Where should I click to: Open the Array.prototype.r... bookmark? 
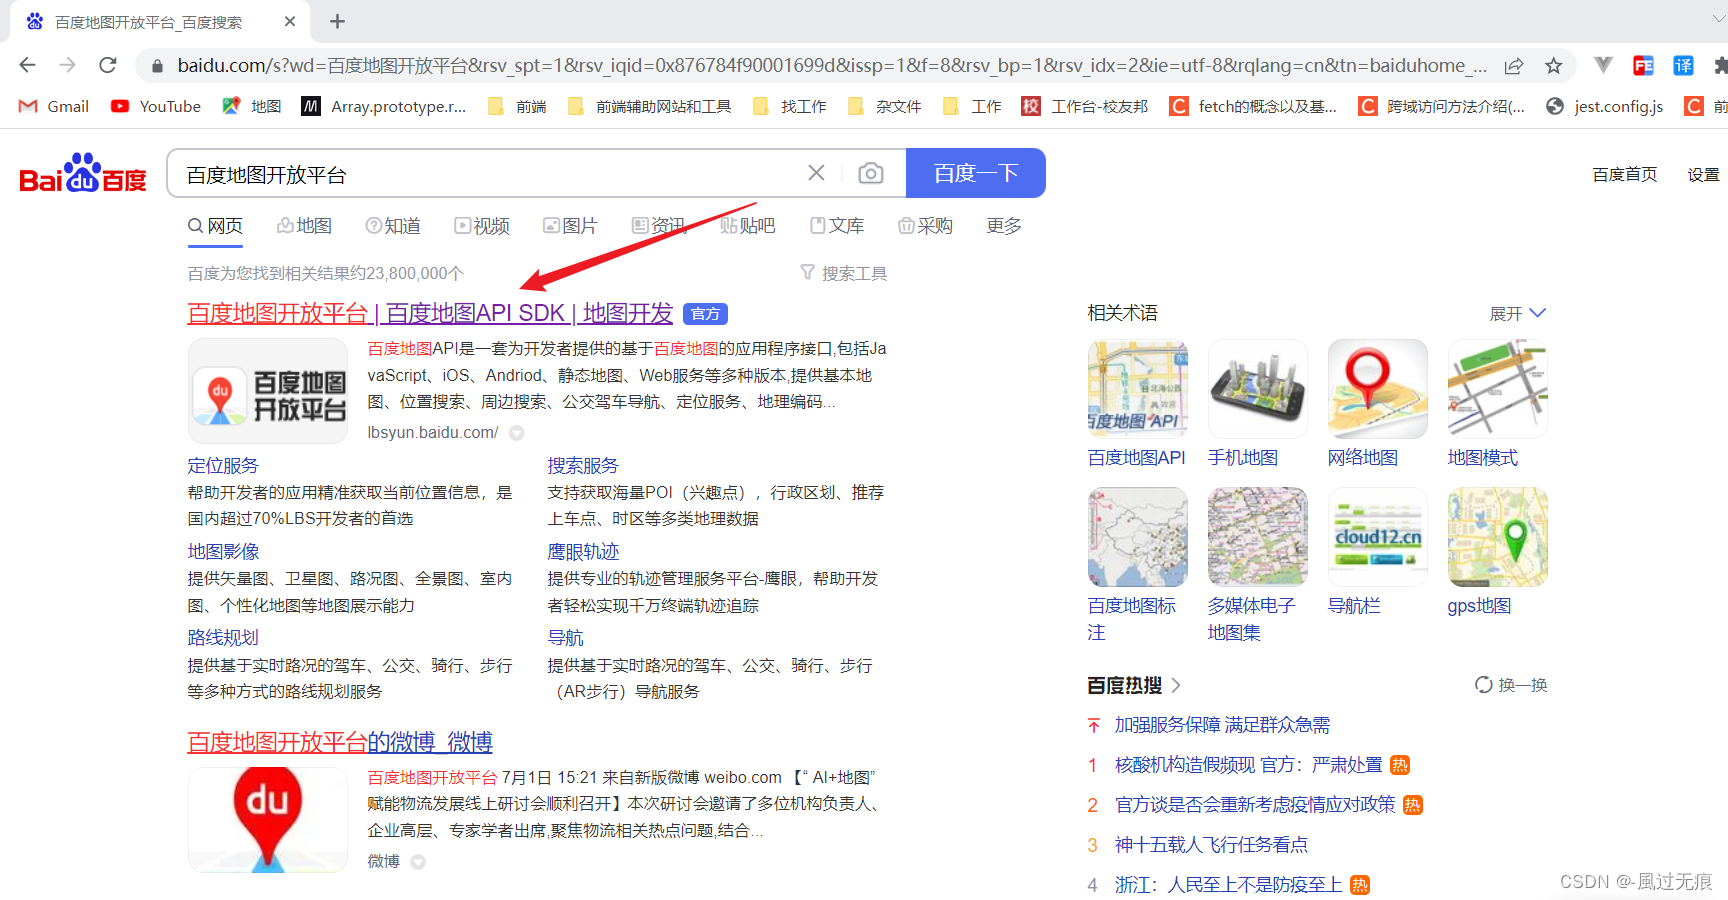pyautogui.click(x=384, y=106)
